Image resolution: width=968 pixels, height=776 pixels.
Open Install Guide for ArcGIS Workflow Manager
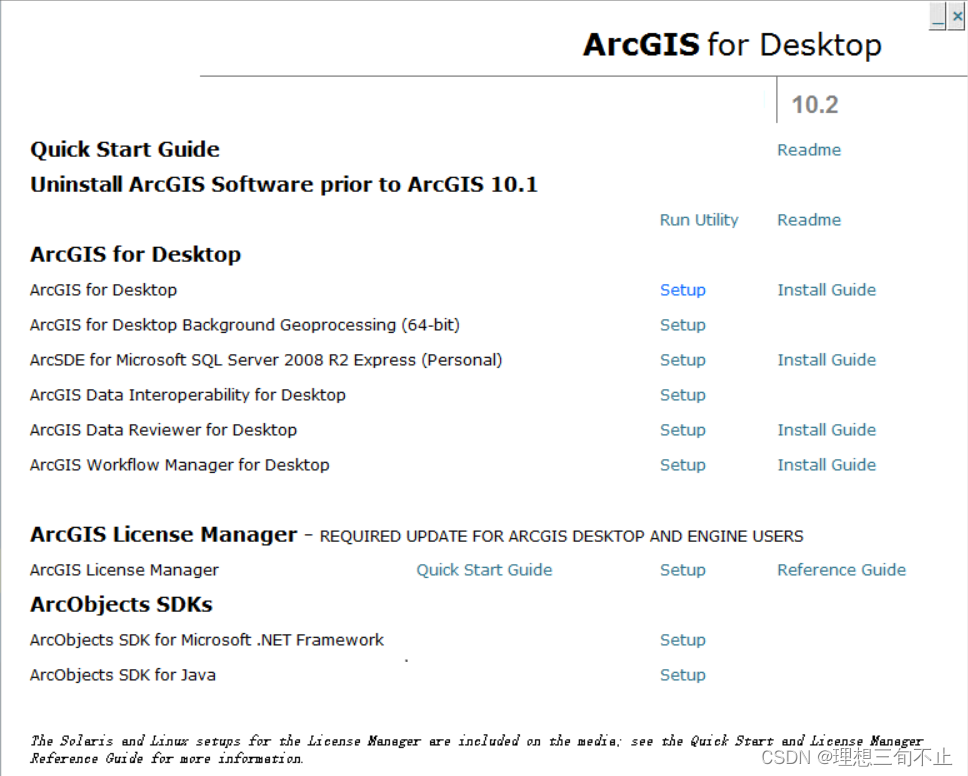pyautogui.click(x=827, y=465)
